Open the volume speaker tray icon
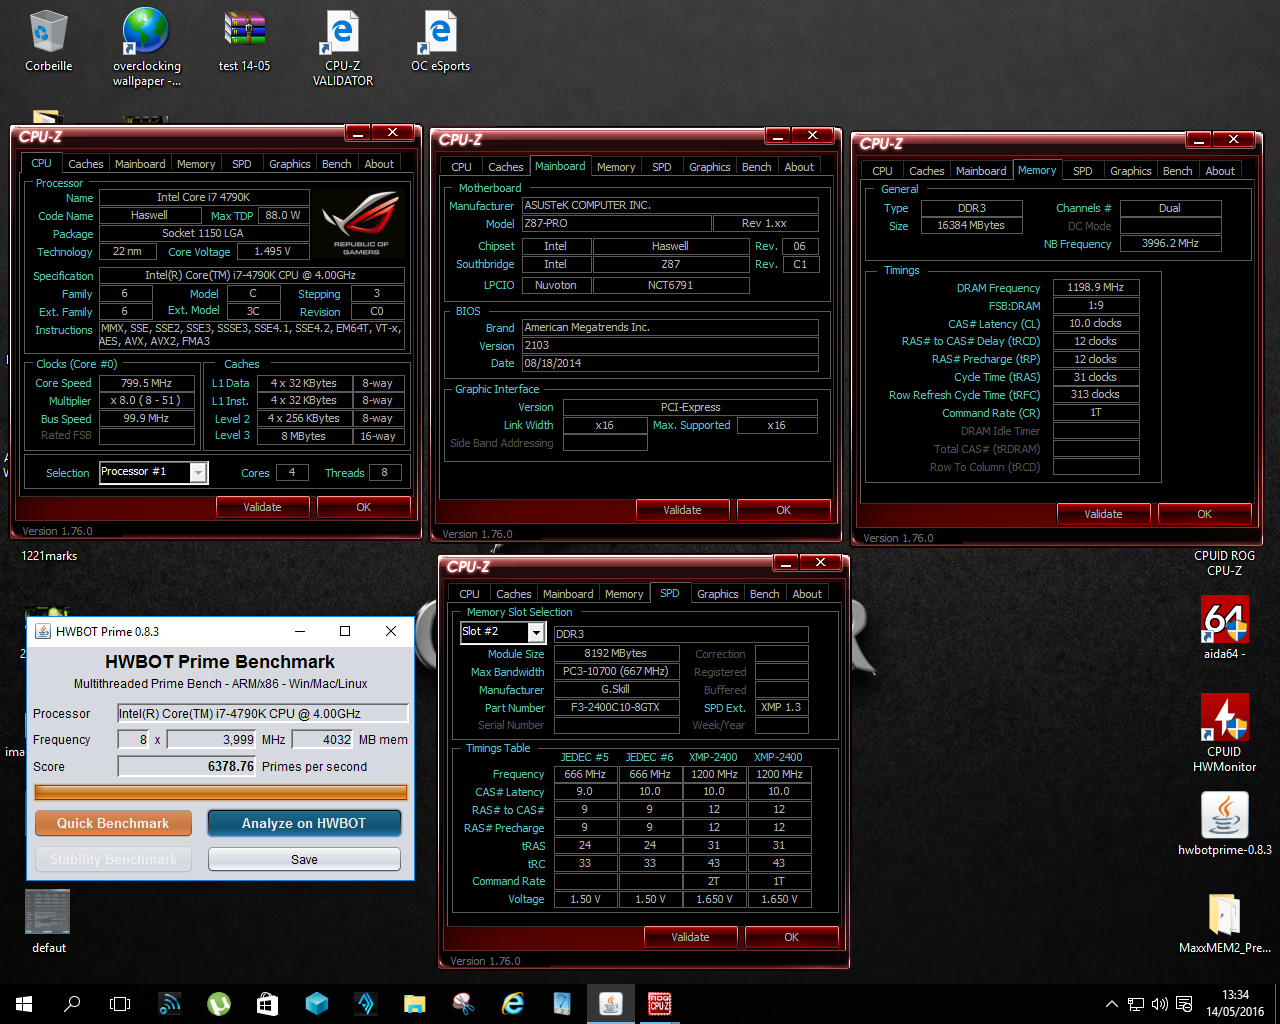 1160,1004
